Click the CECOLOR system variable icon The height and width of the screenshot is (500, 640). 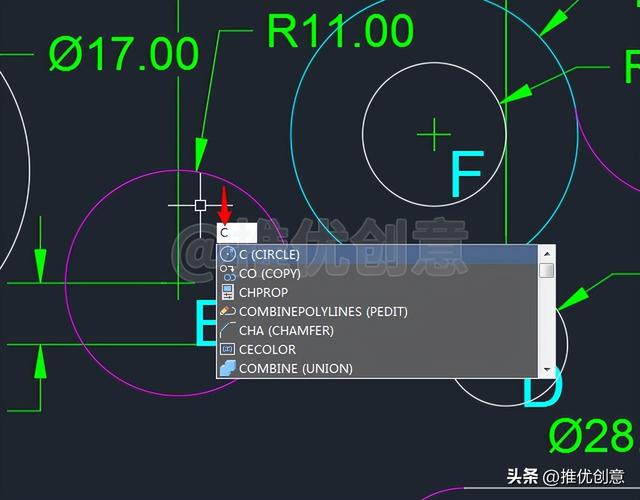228,349
